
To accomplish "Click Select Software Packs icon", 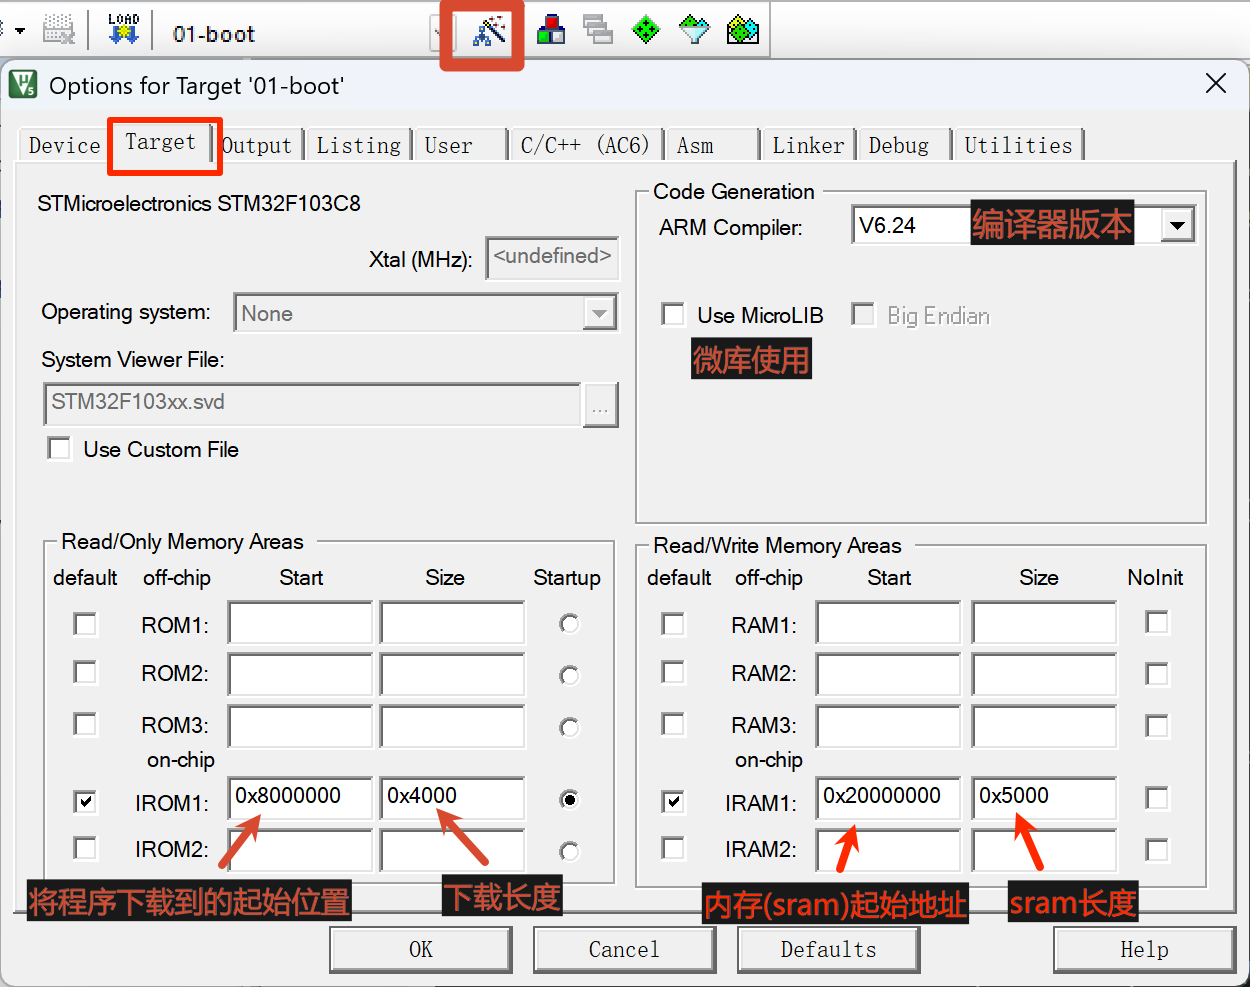I will coord(694,30).
